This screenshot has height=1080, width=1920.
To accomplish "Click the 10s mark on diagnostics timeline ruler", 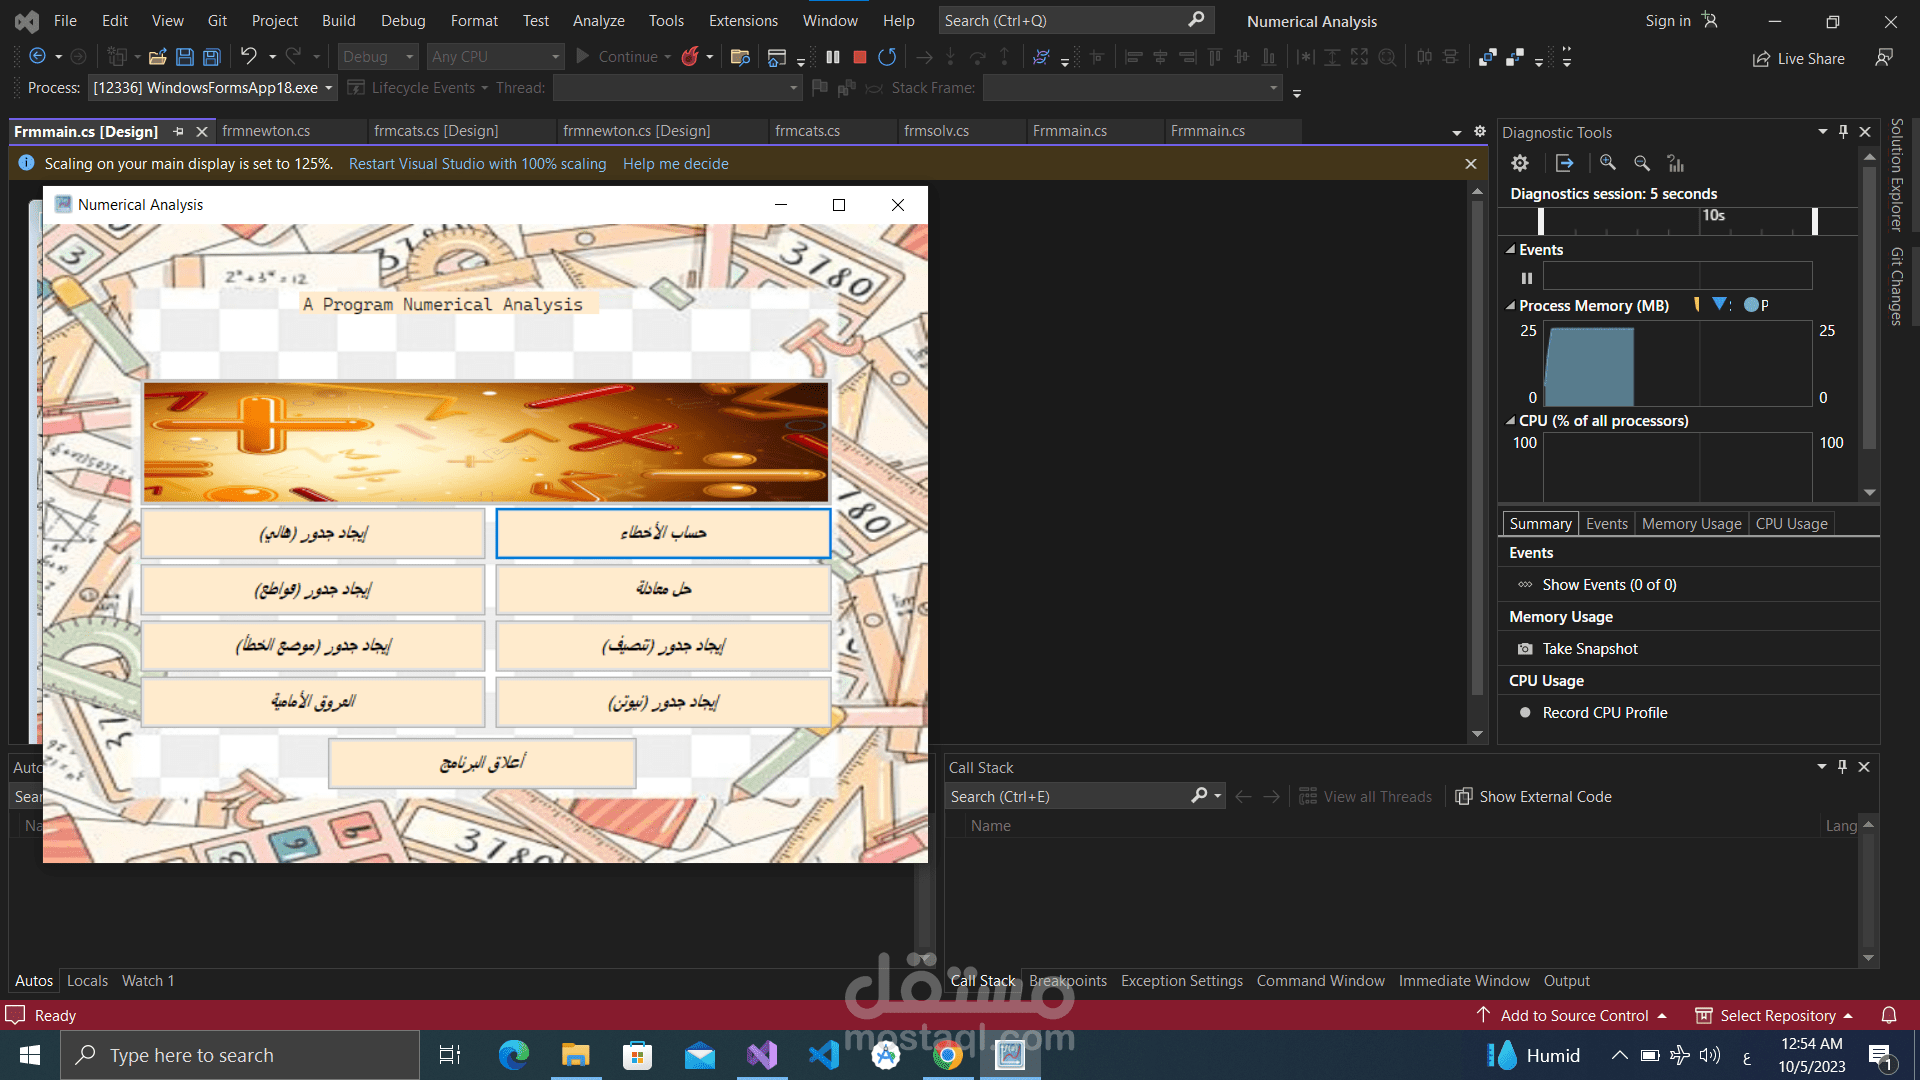I will coord(1714,215).
